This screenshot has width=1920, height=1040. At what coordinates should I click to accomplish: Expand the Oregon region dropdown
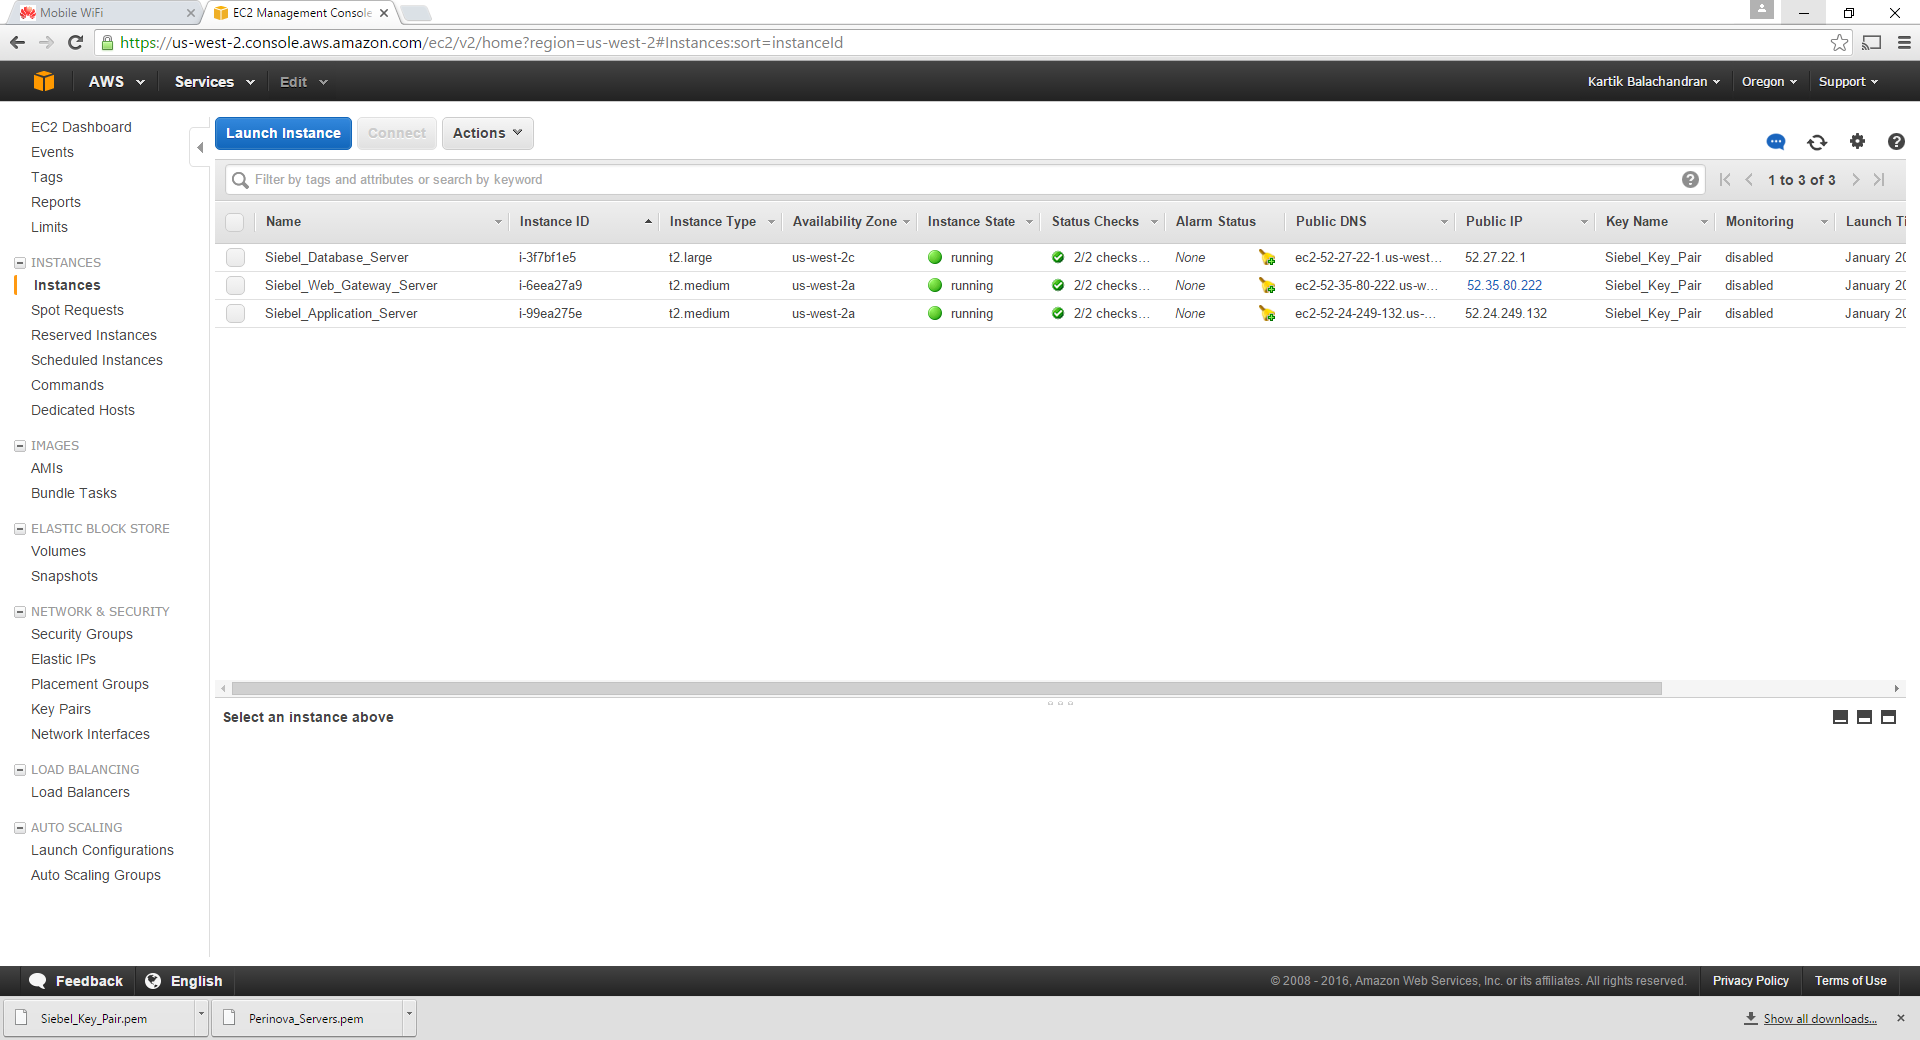coord(1768,82)
